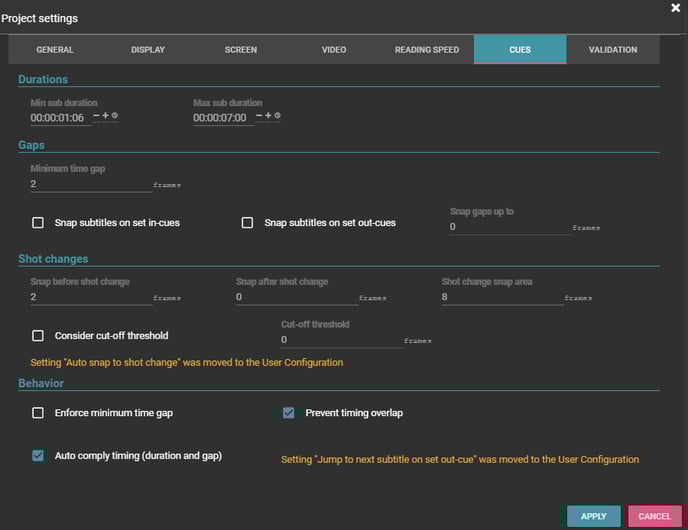Check Enforce minimum time gap
The width and height of the screenshot is (688, 530).
click(38, 413)
